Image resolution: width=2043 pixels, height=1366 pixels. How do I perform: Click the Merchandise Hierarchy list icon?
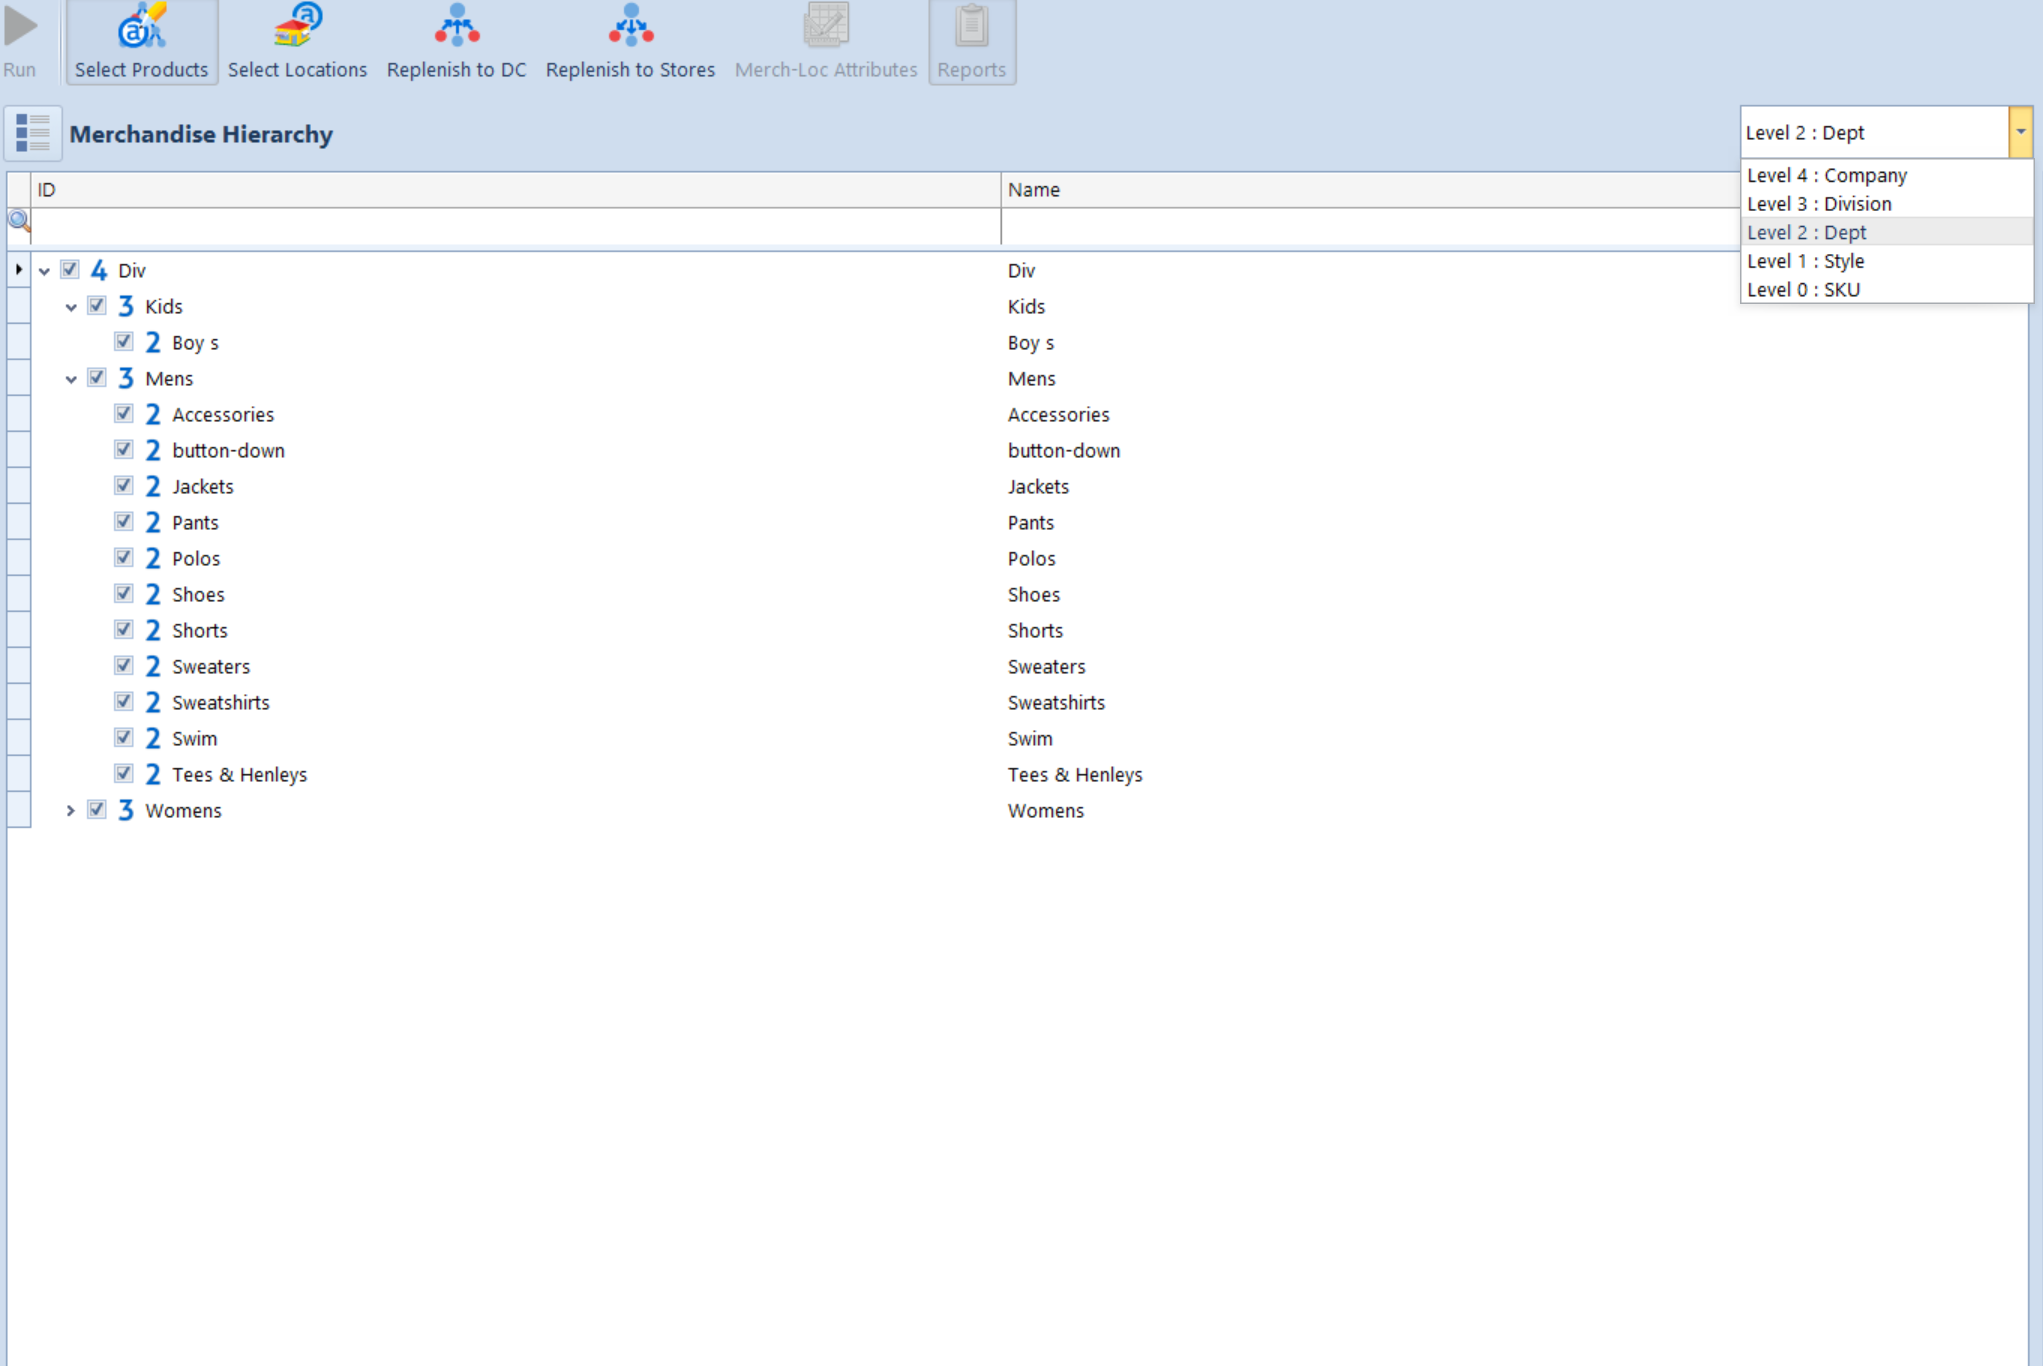coord(33,133)
